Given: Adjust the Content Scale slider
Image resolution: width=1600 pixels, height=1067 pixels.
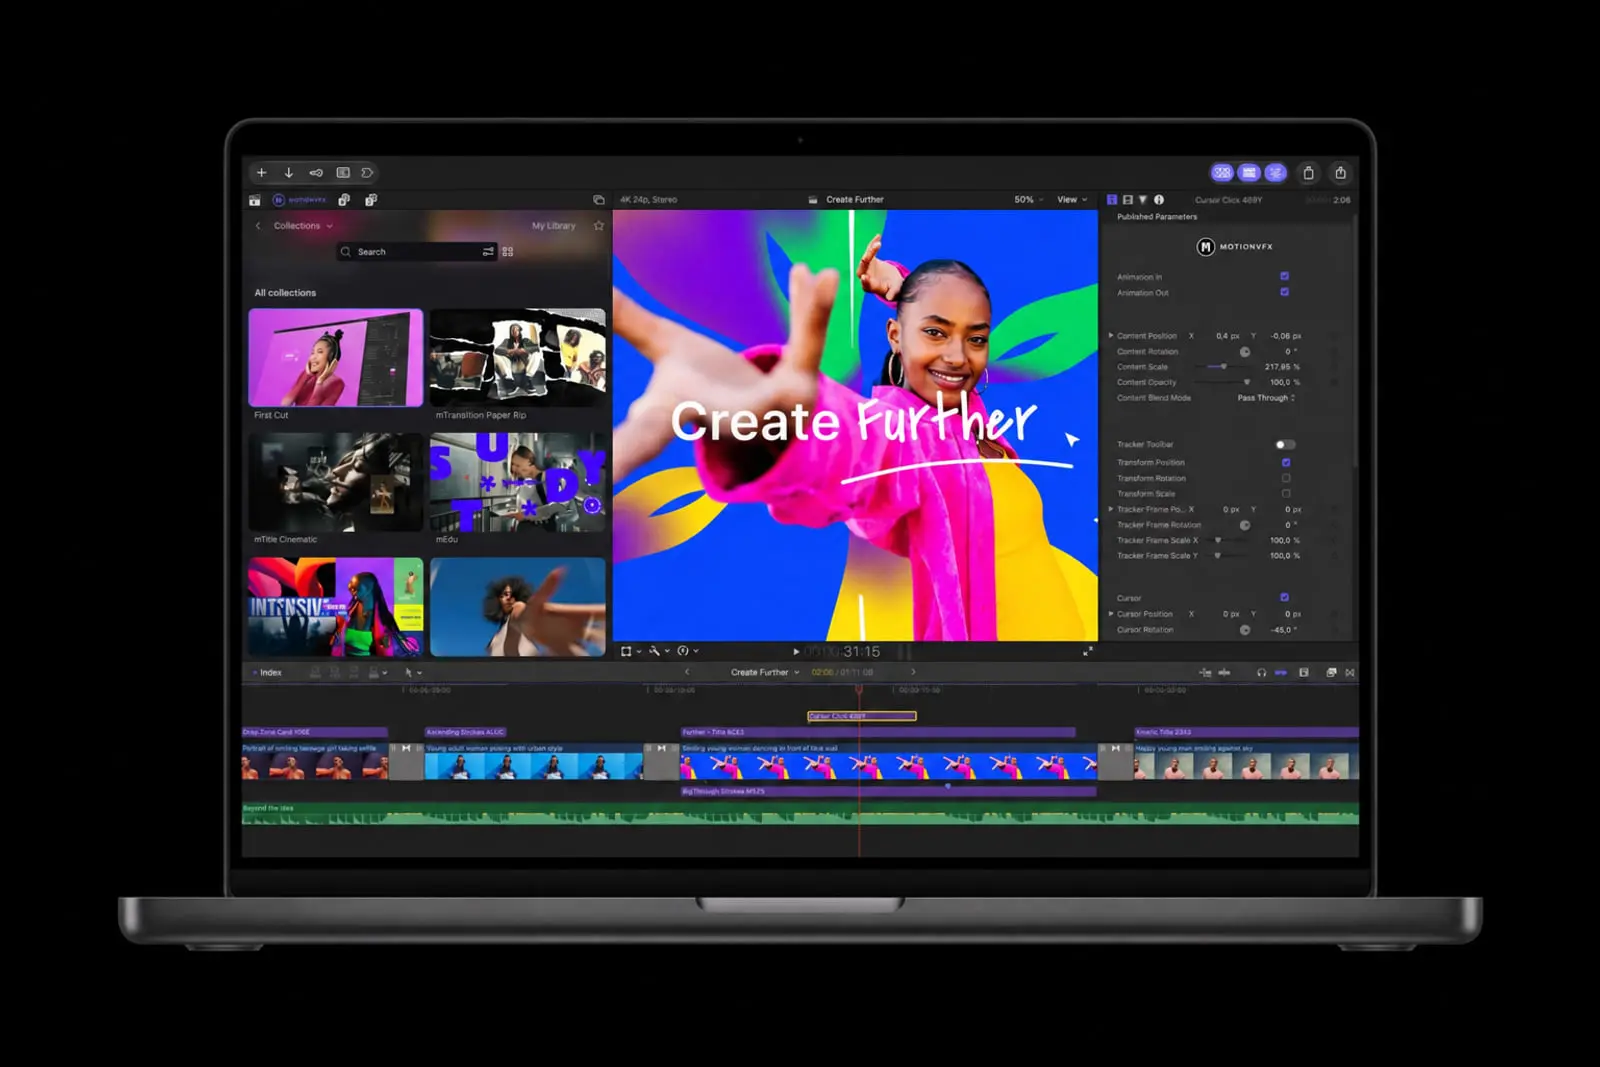Looking at the screenshot, I should pyautogui.click(x=1222, y=367).
